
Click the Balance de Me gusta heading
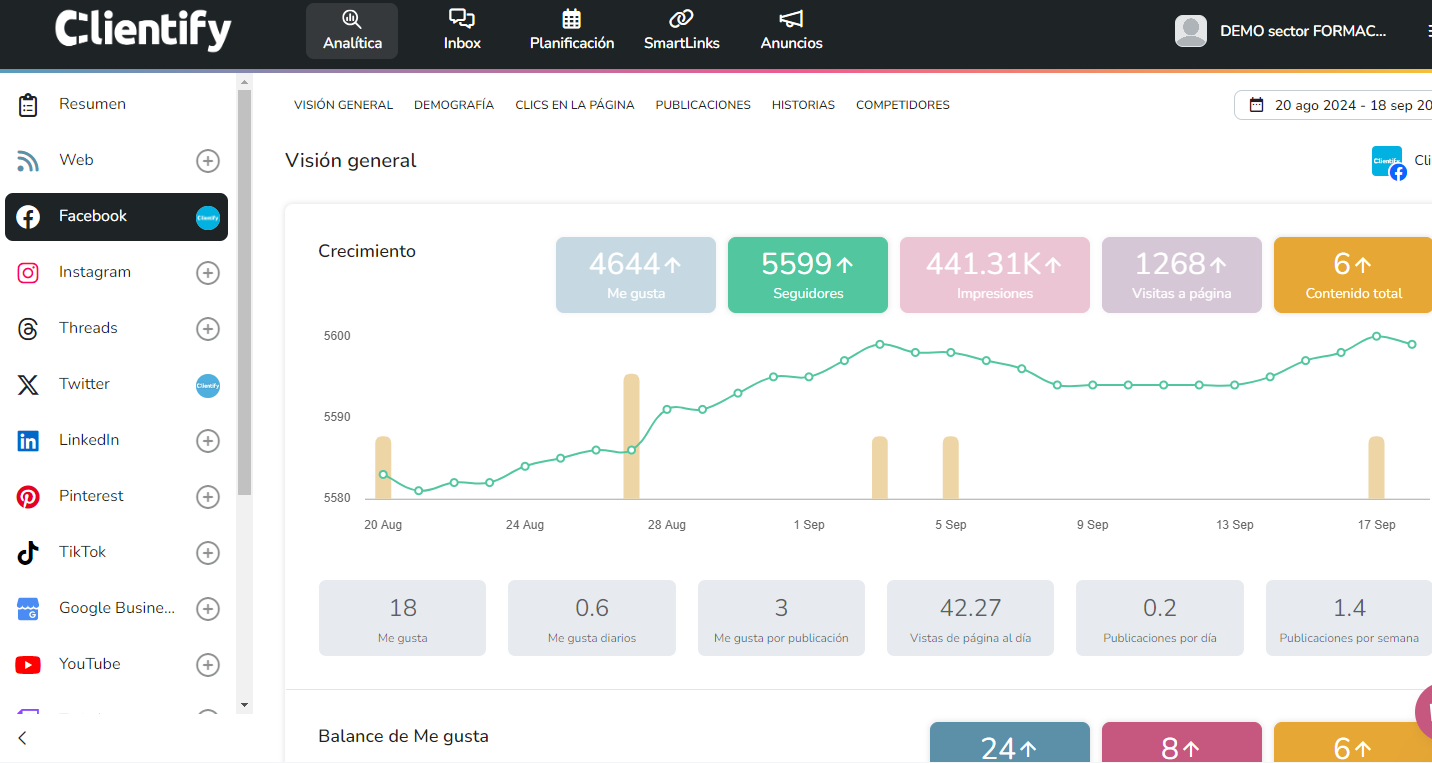tap(403, 736)
